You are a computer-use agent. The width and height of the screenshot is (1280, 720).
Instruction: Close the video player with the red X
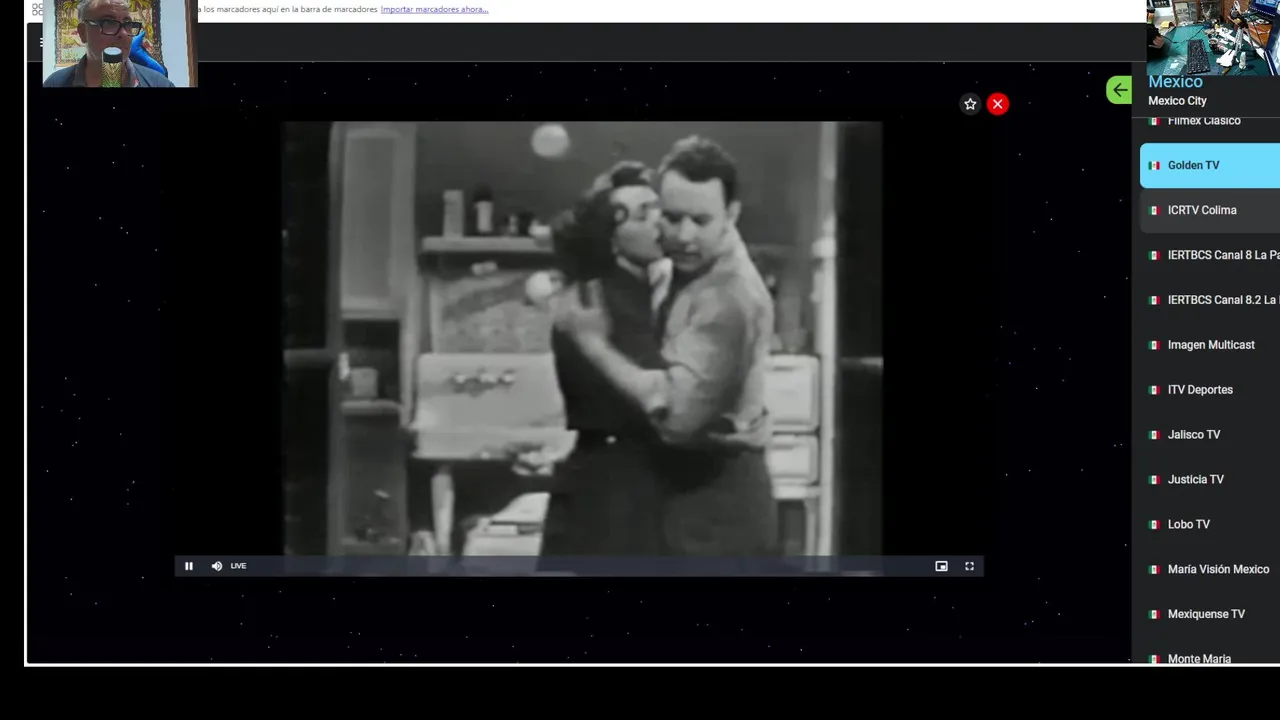pyautogui.click(x=998, y=104)
